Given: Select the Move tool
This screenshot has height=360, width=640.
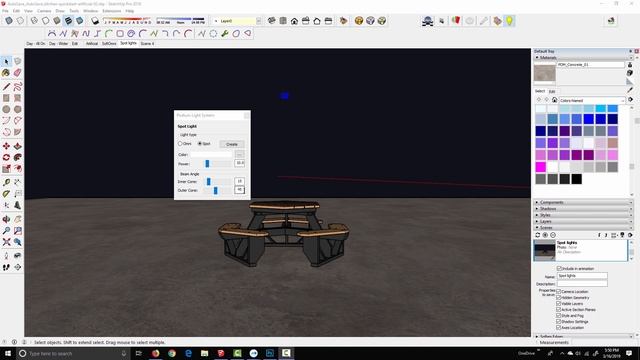Looking at the screenshot, I should pos(6,146).
